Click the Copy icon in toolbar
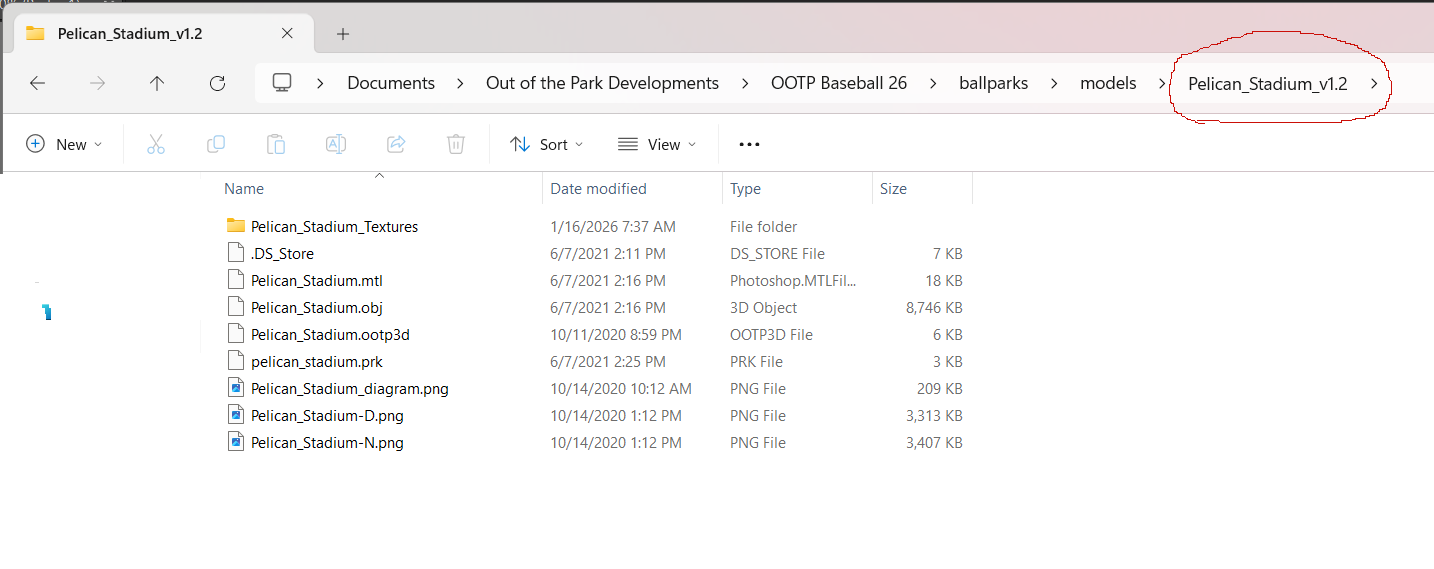 [x=215, y=144]
